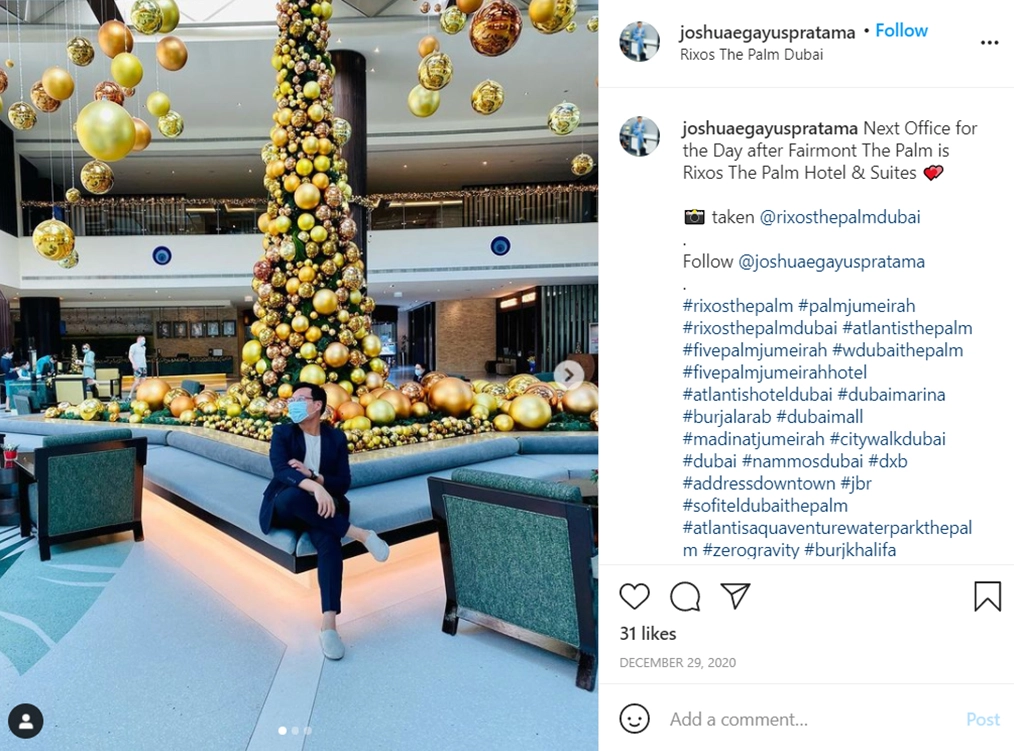Viewport: 1014px width, 751px height.
Task: Open comments via speech bubble icon
Action: click(x=685, y=596)
